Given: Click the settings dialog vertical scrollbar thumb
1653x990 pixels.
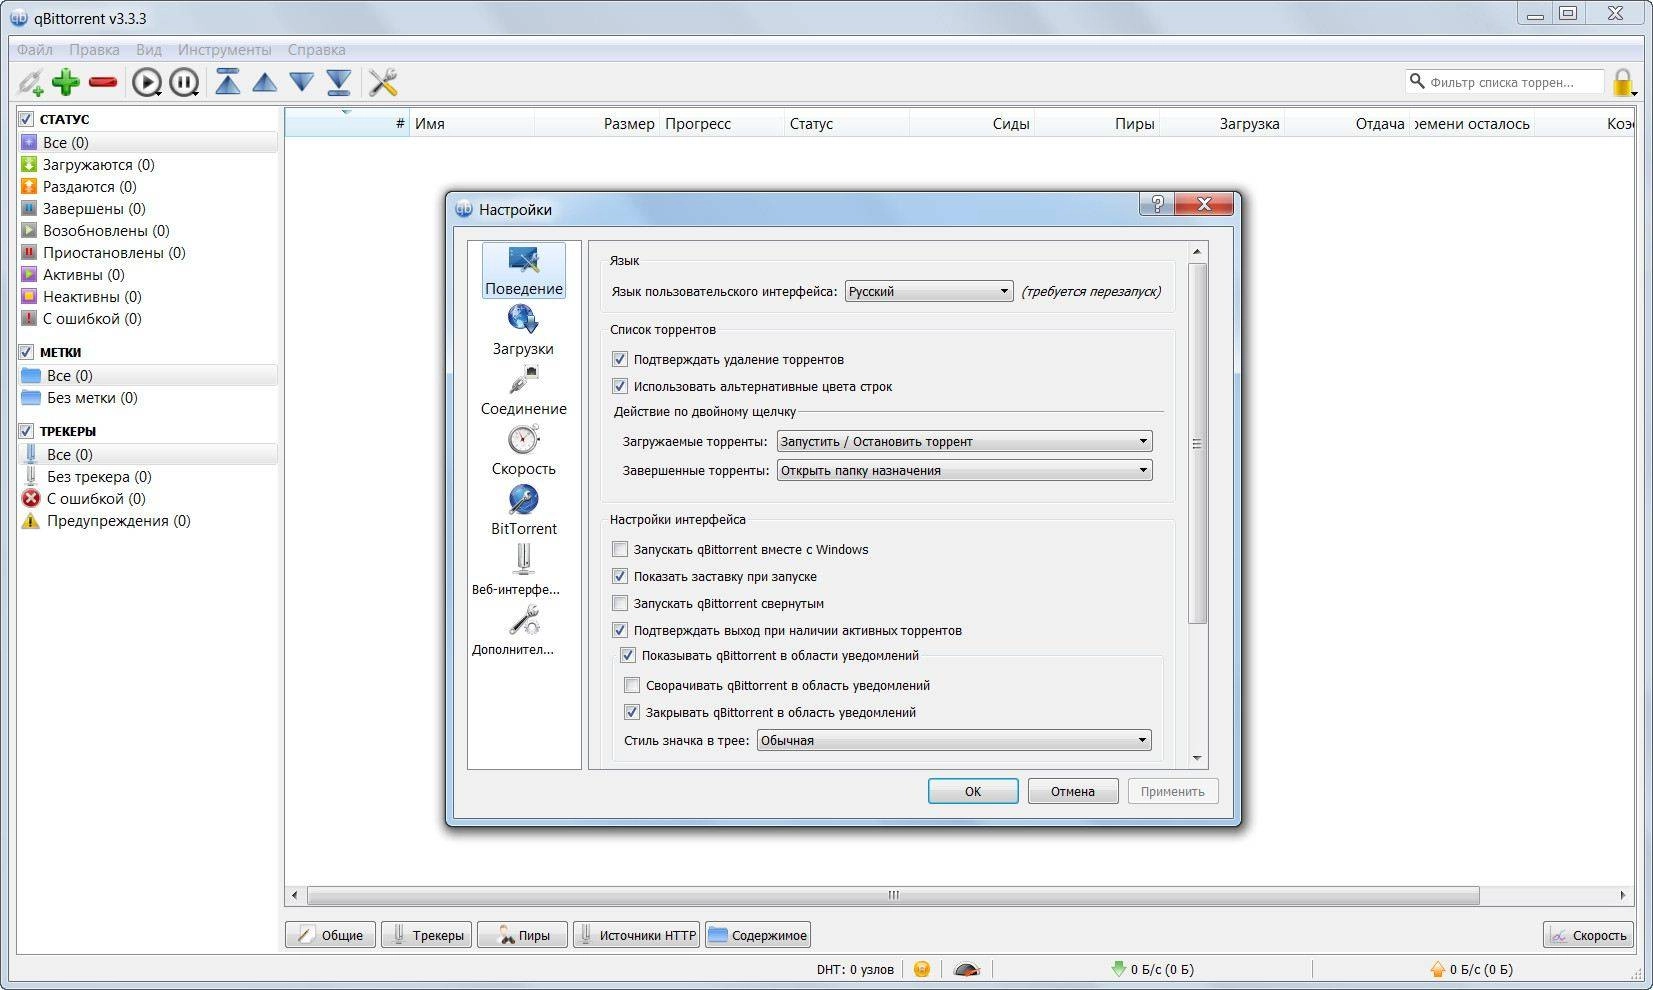Looking at the screenshot, I should click(1197, 443).
